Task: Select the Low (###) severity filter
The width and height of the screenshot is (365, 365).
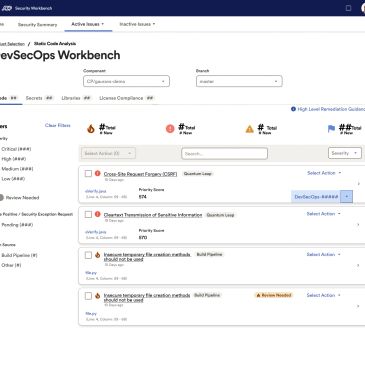Action: coord(13,179)
